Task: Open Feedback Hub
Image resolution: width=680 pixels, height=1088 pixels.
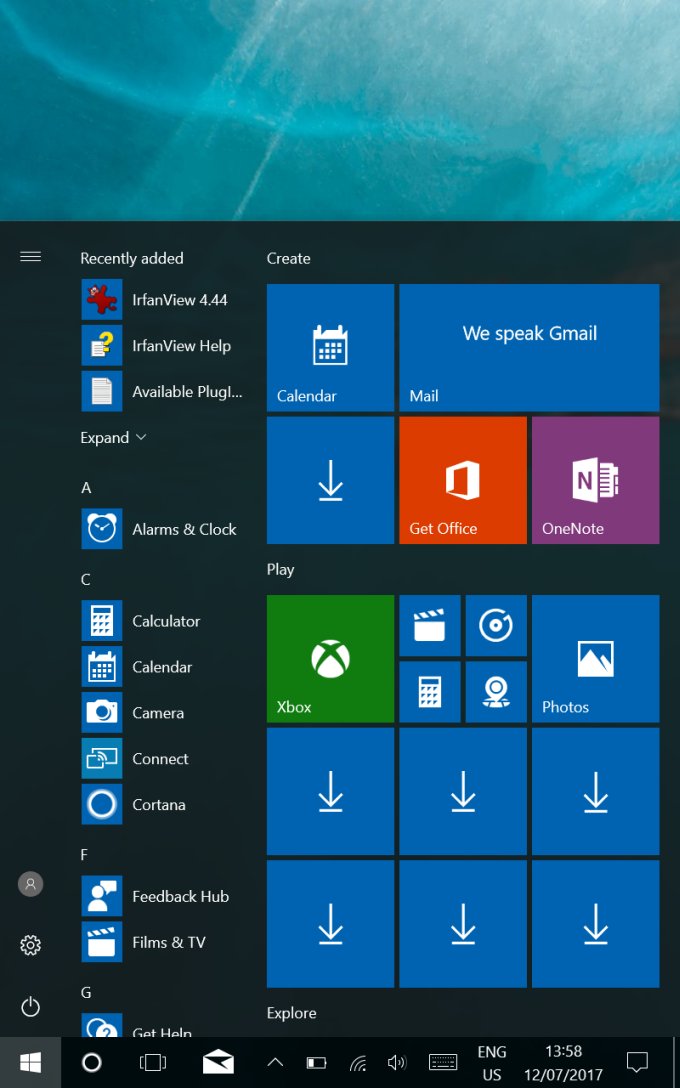Action: coord(163,896)
